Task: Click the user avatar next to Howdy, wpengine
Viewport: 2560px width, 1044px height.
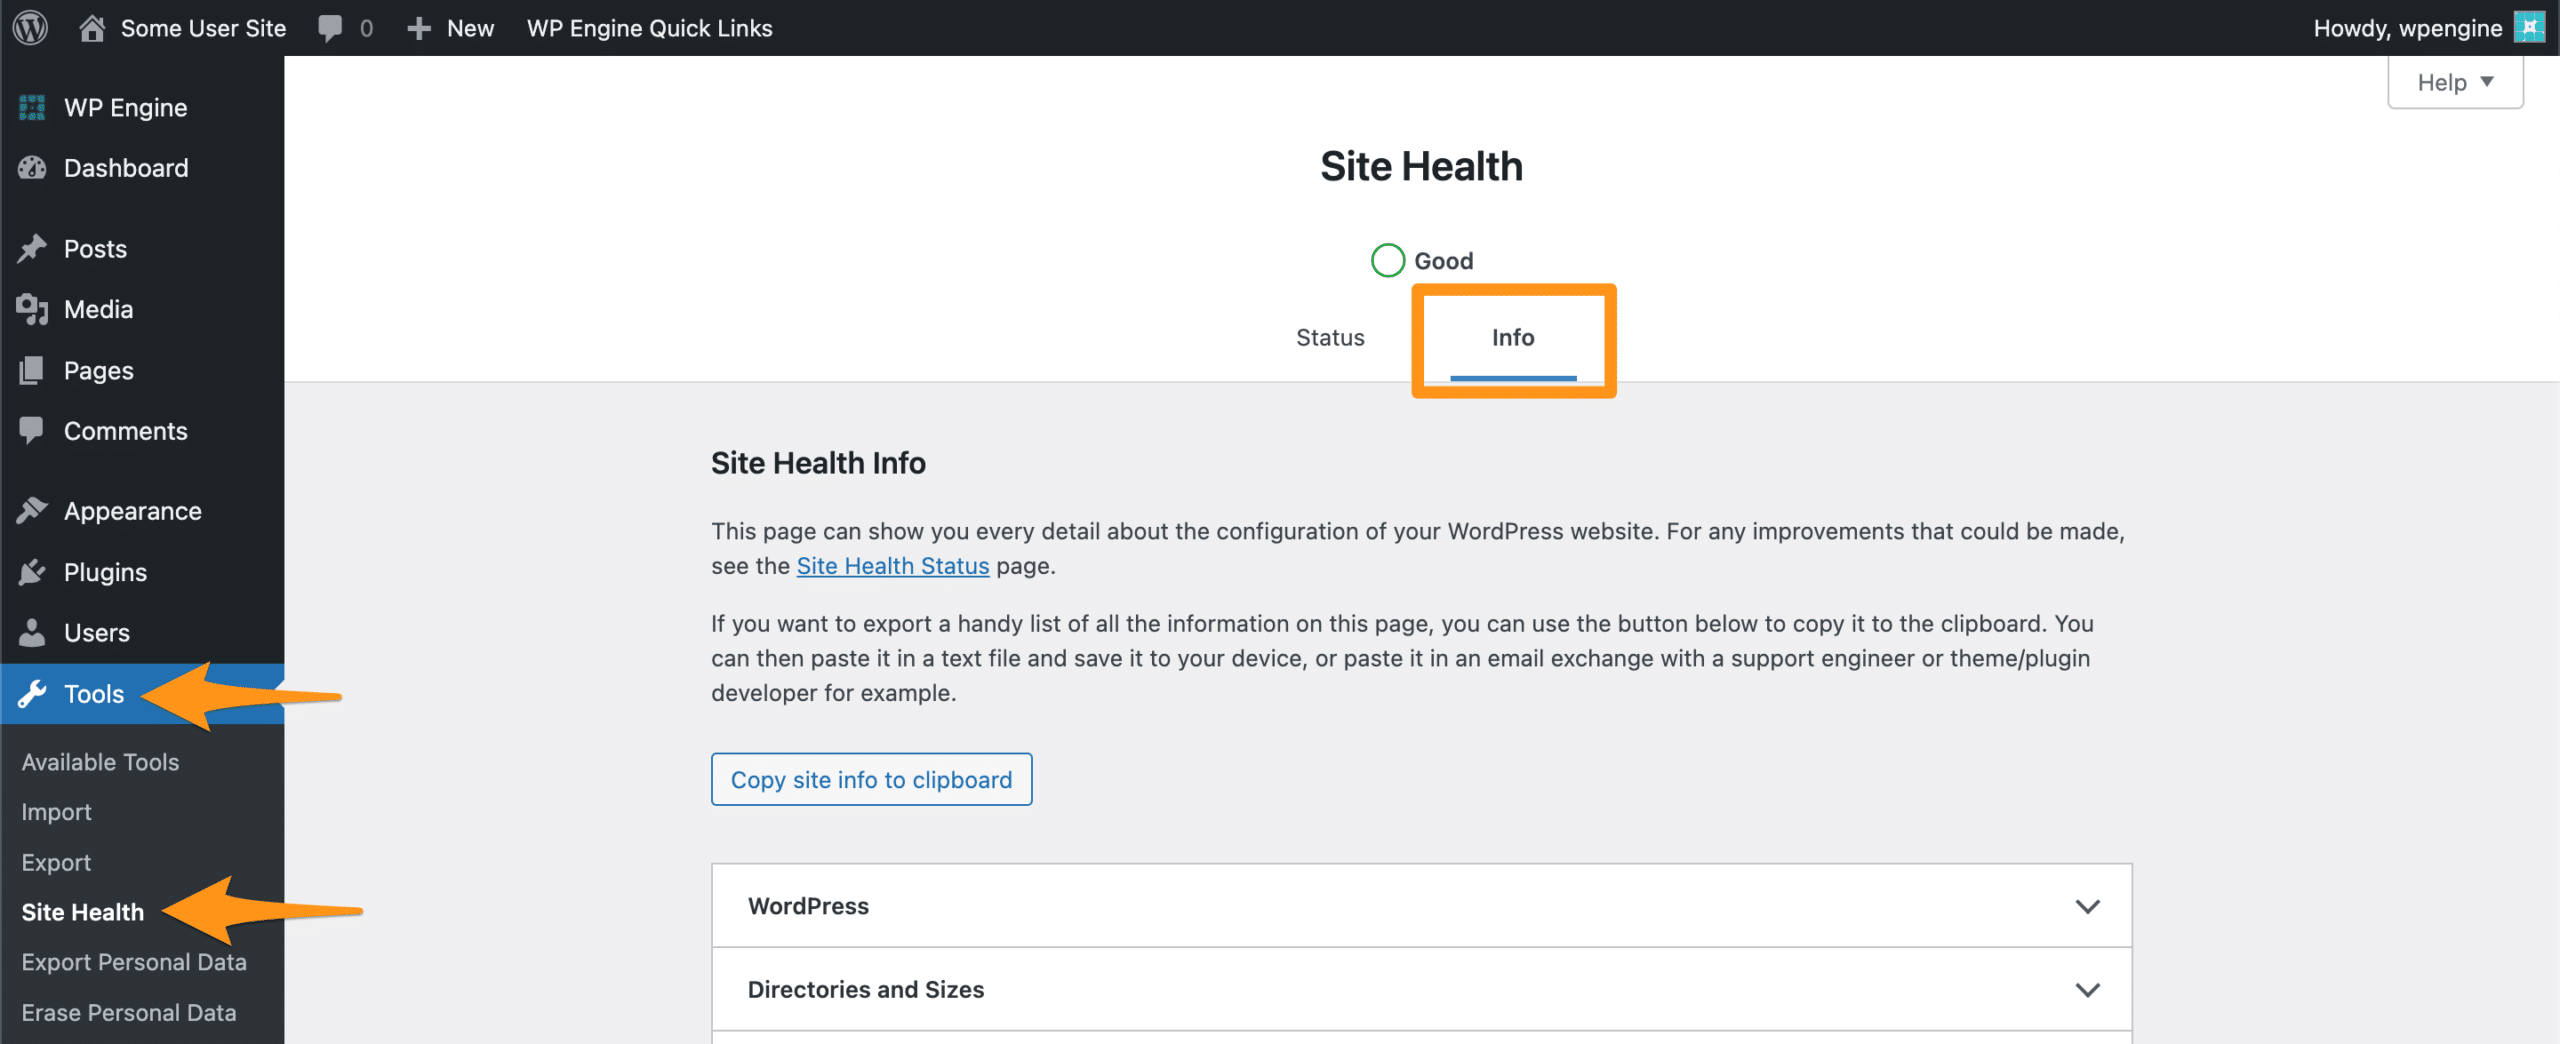Action: [2529, 28]
